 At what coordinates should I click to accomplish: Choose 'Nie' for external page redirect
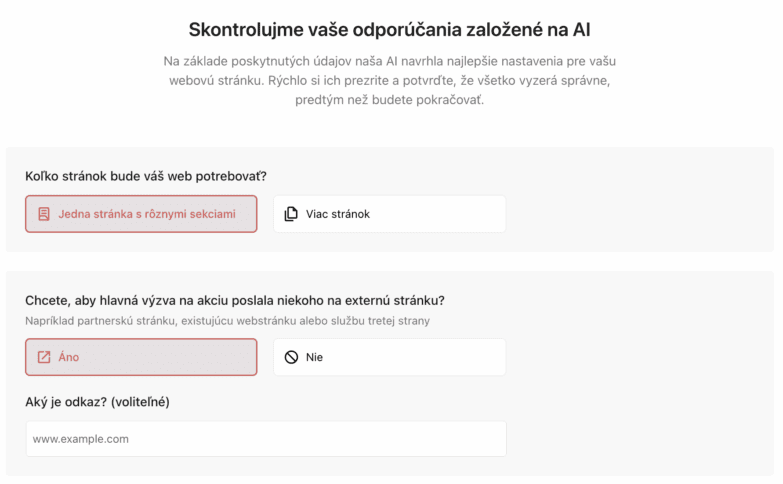(389, 357)
